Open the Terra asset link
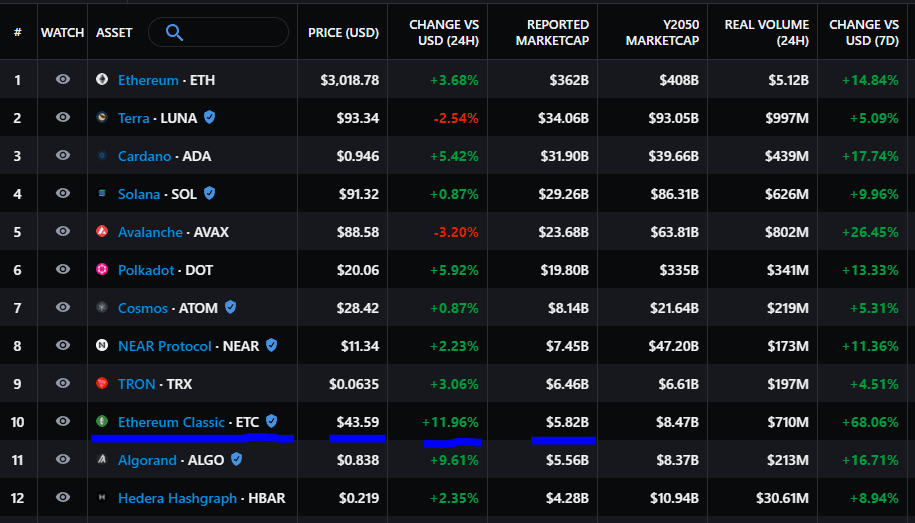The width and height of the screenshot is (915, 523). [134, 118]
